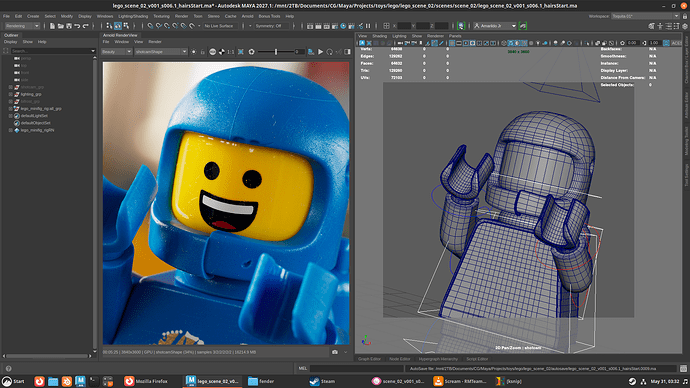Switch to the Node Editor tab
Image resolution: width=690 pixels, height=388 pixels.
coord(400,359)
